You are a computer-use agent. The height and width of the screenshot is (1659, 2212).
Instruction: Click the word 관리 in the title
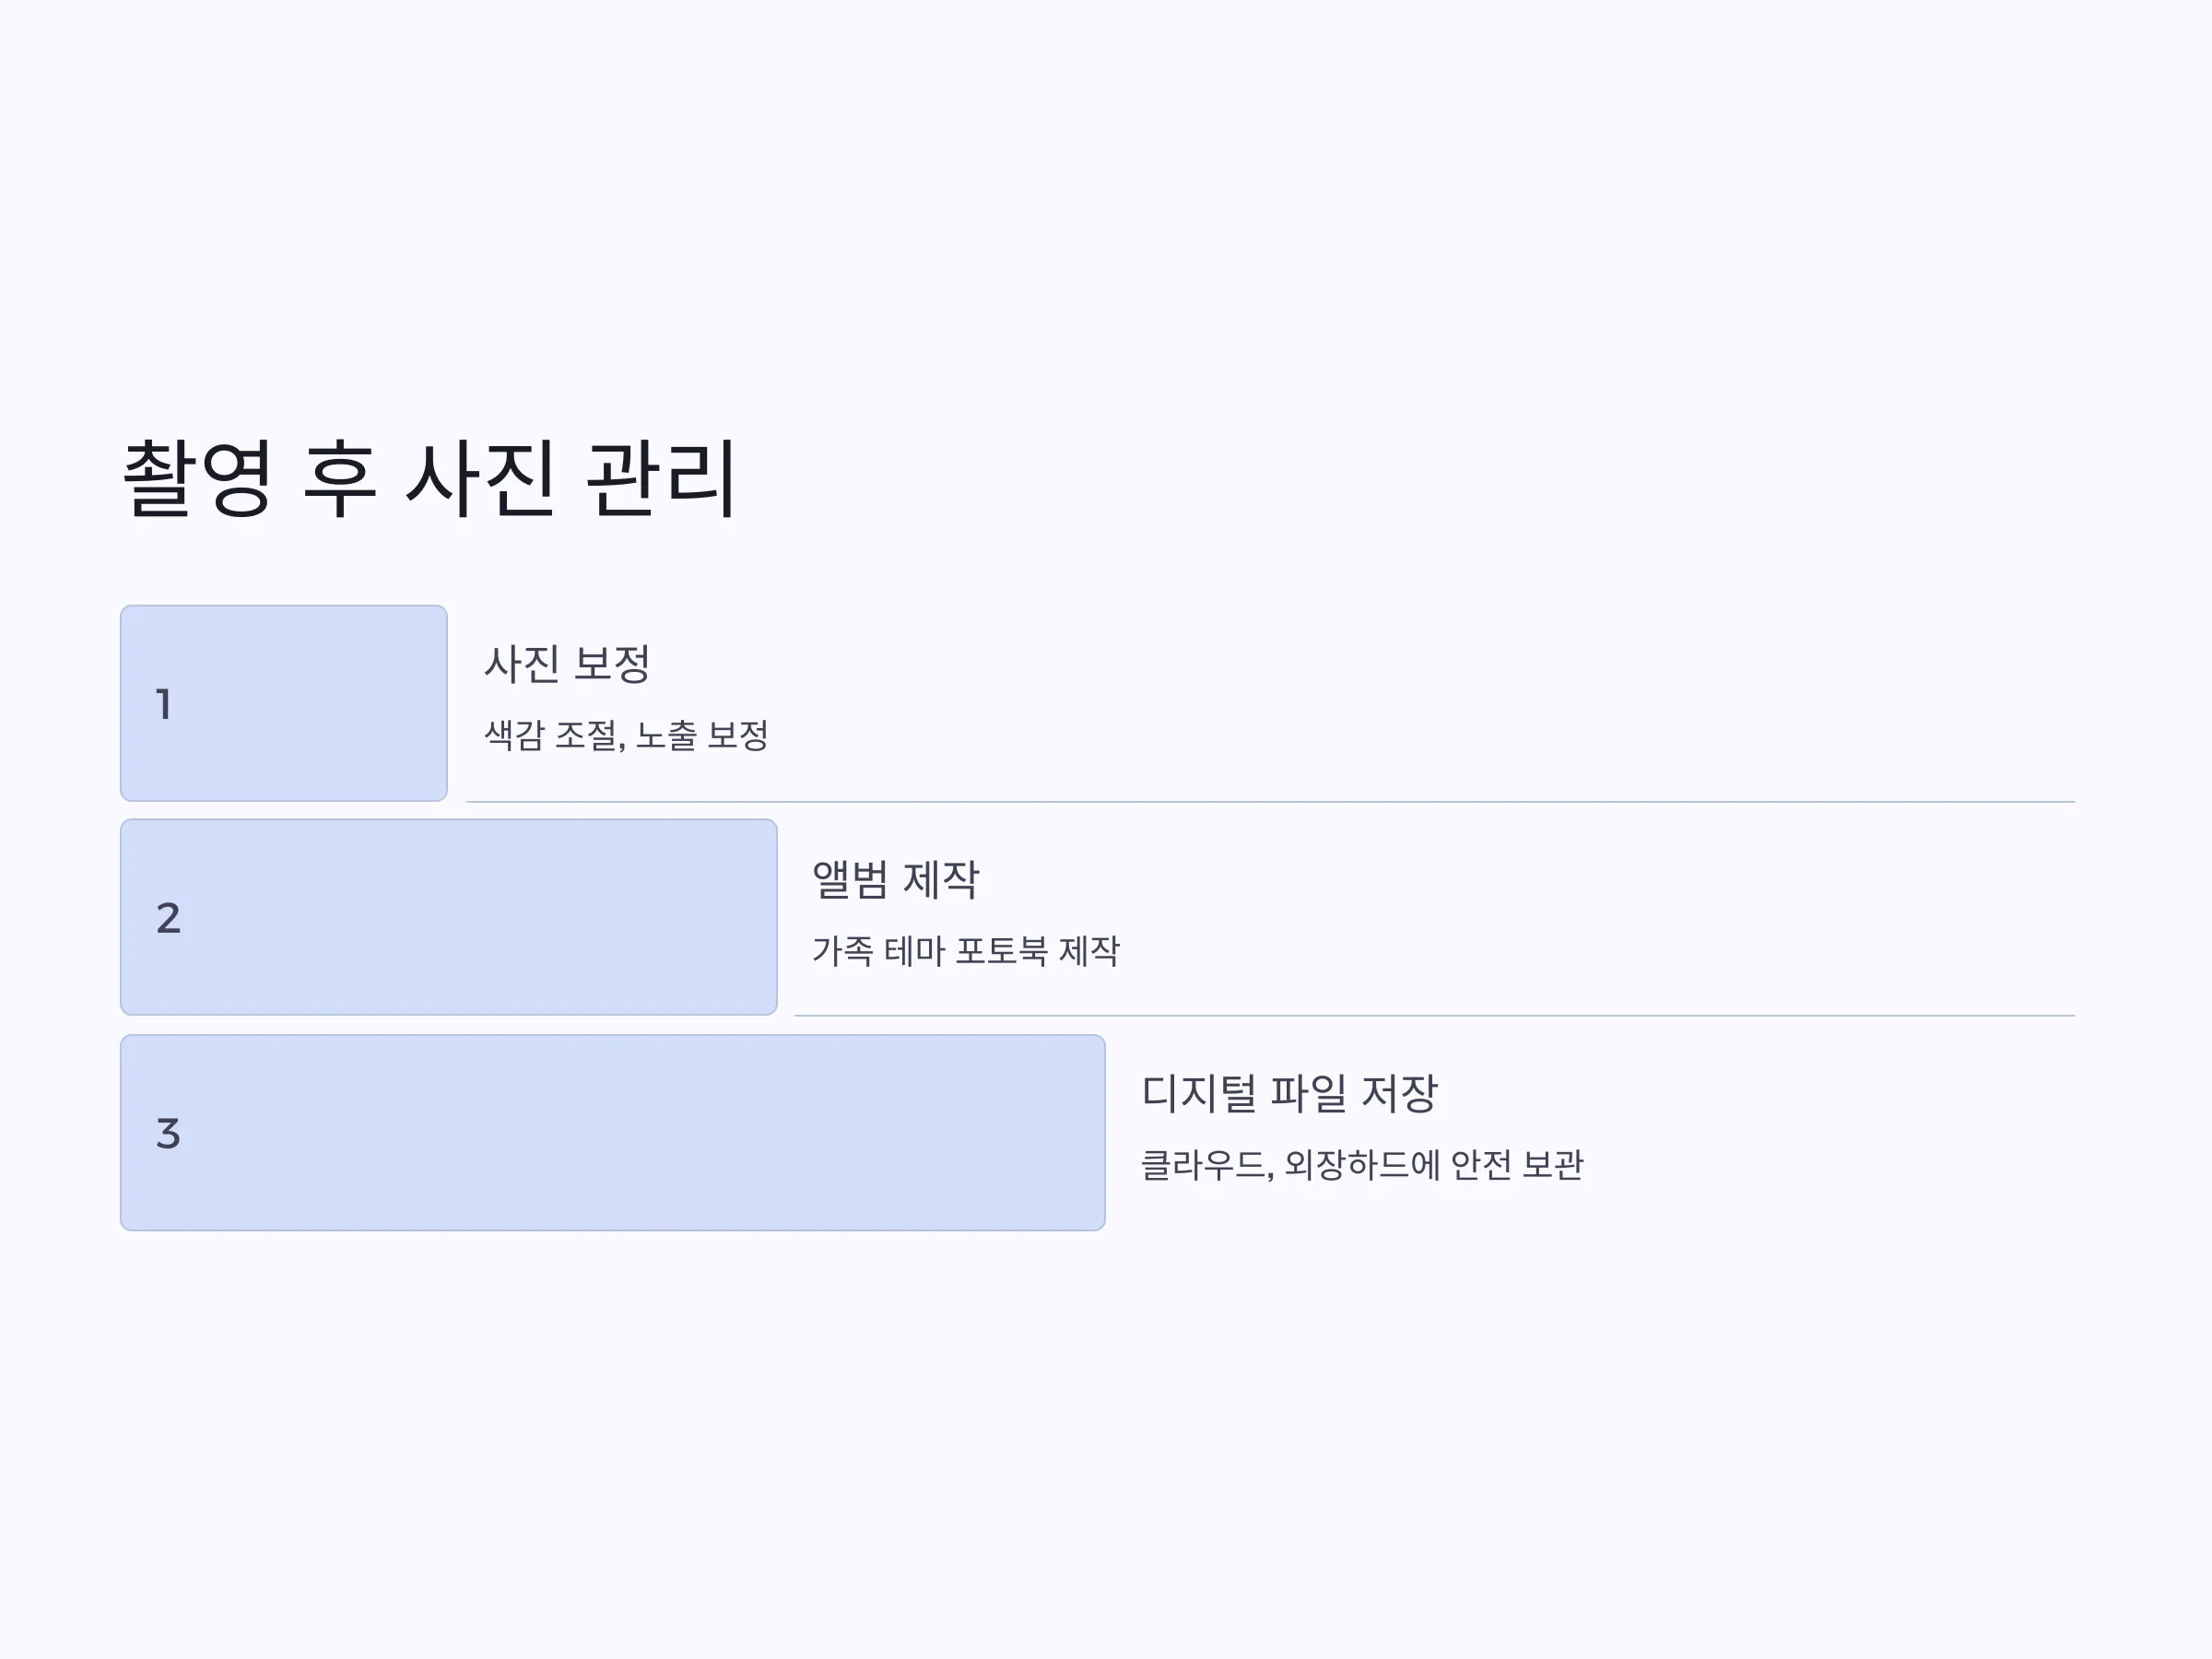661,479
